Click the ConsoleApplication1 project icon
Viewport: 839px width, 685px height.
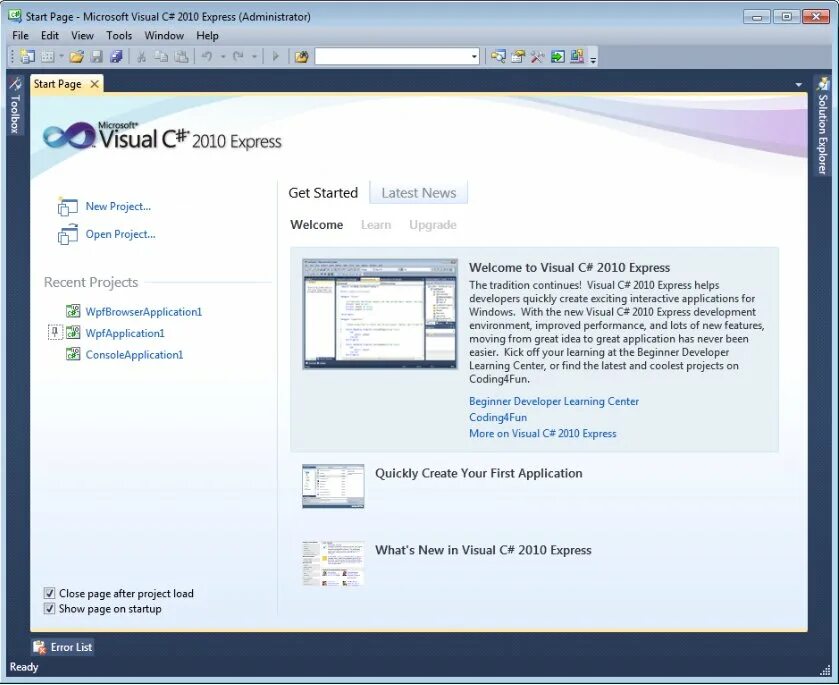pyautogui.click(x=73, y=354)
